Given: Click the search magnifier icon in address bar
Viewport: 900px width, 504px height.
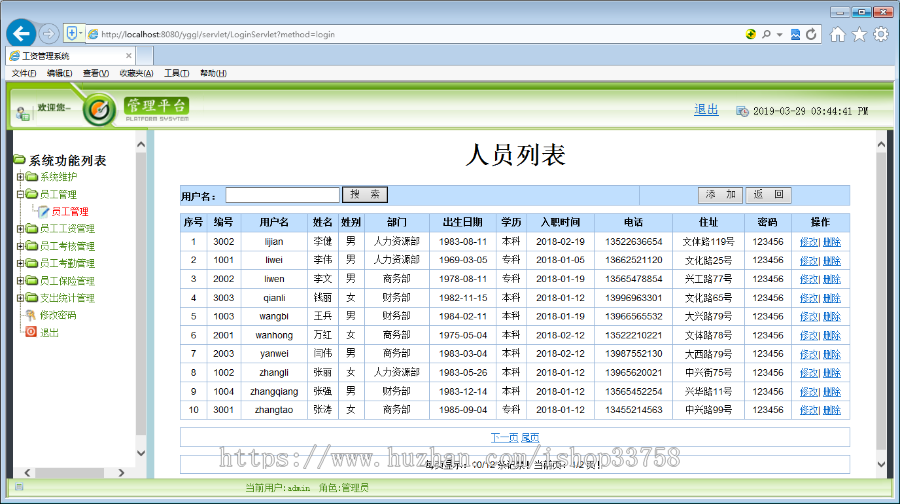Looking at the screenshot, I should click(766, 34).
